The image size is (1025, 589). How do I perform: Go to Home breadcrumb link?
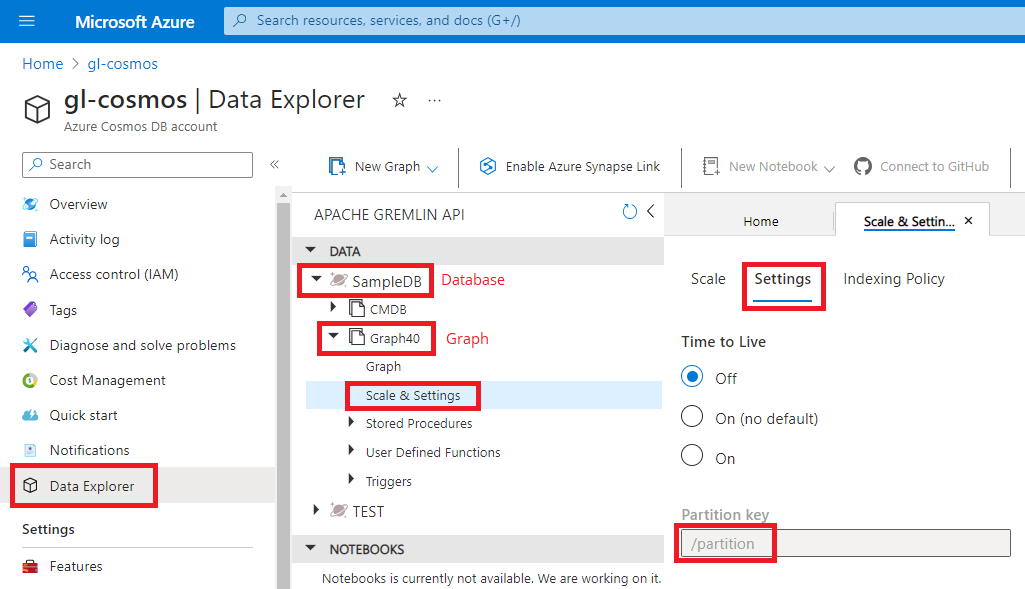pos(42,64)
